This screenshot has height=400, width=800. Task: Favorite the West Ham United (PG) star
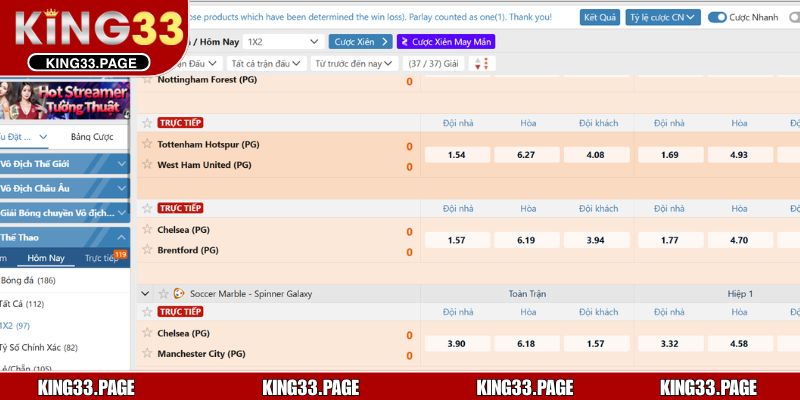[147, 164]
